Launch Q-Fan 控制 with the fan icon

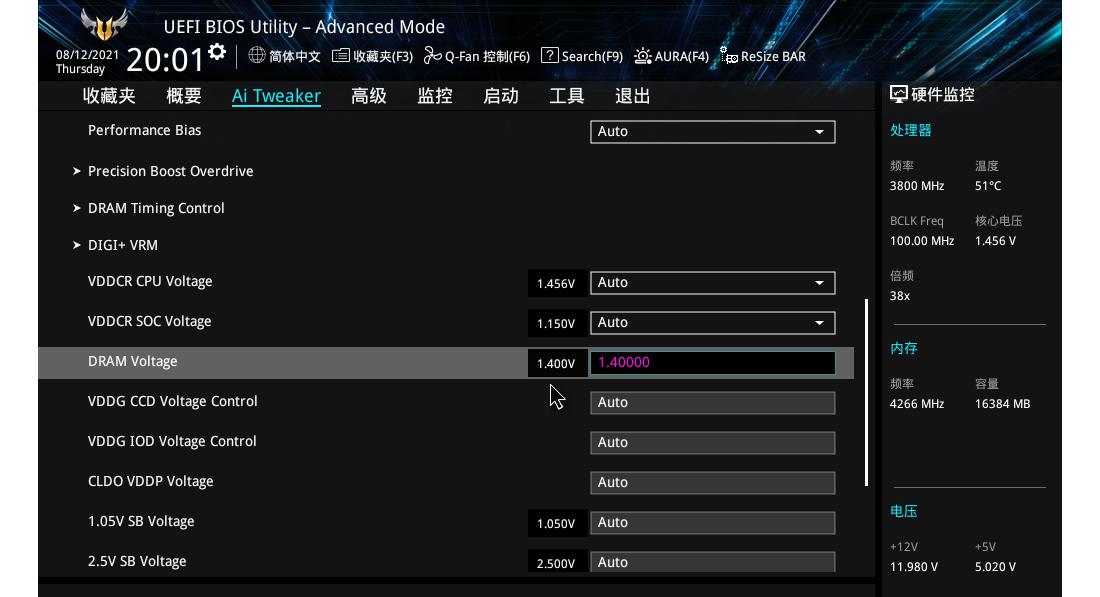[x=430, y=56]
